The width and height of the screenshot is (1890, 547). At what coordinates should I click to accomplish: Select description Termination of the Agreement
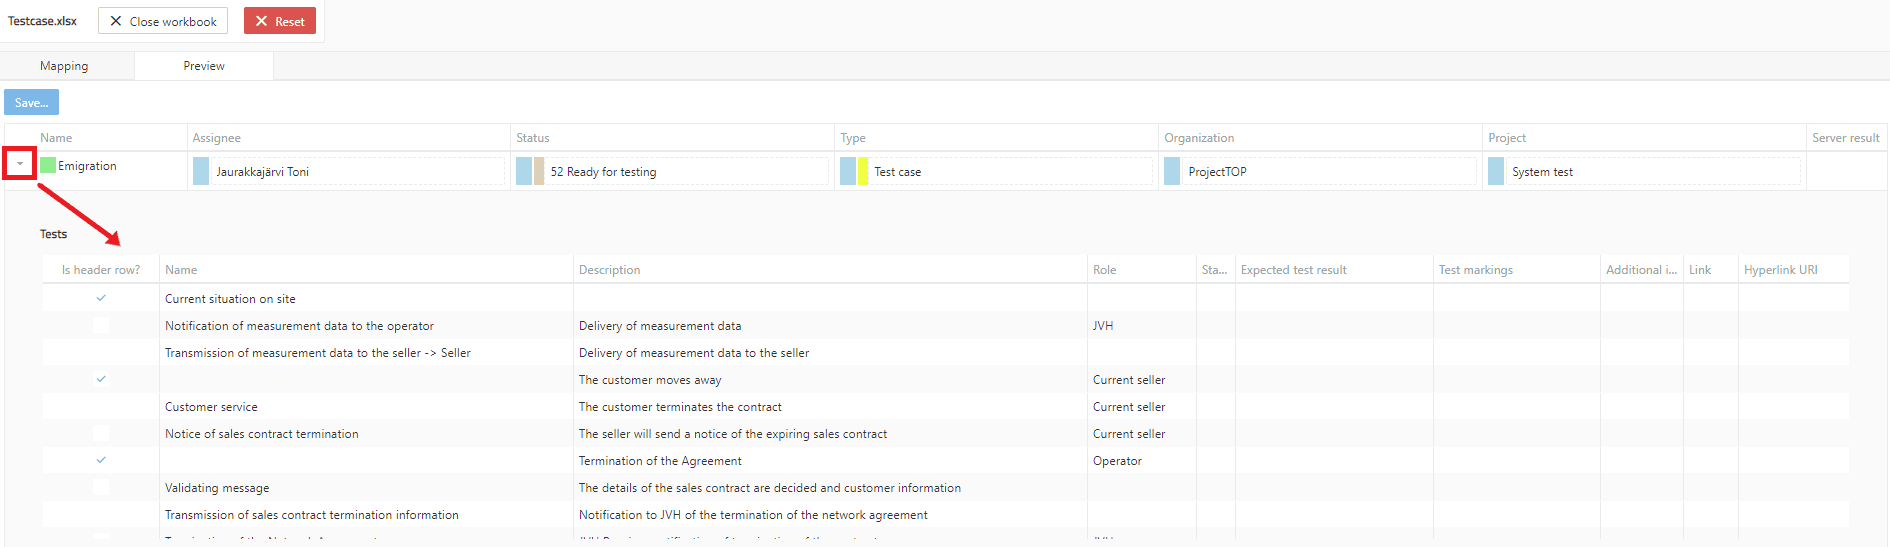coord(831,460)
